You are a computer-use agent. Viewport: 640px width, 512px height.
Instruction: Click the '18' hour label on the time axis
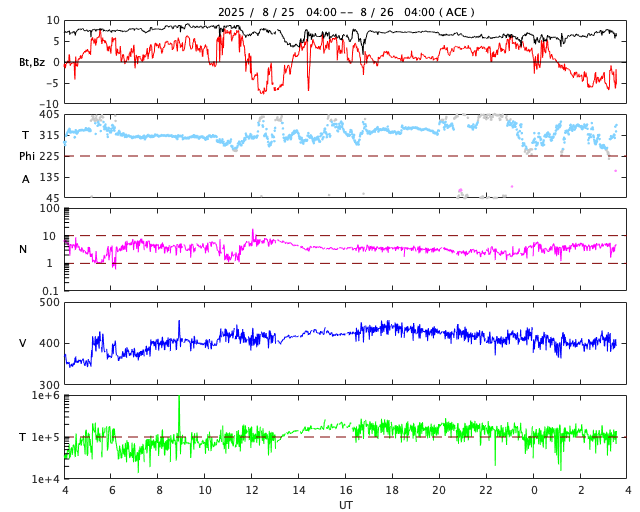point(392,490)
